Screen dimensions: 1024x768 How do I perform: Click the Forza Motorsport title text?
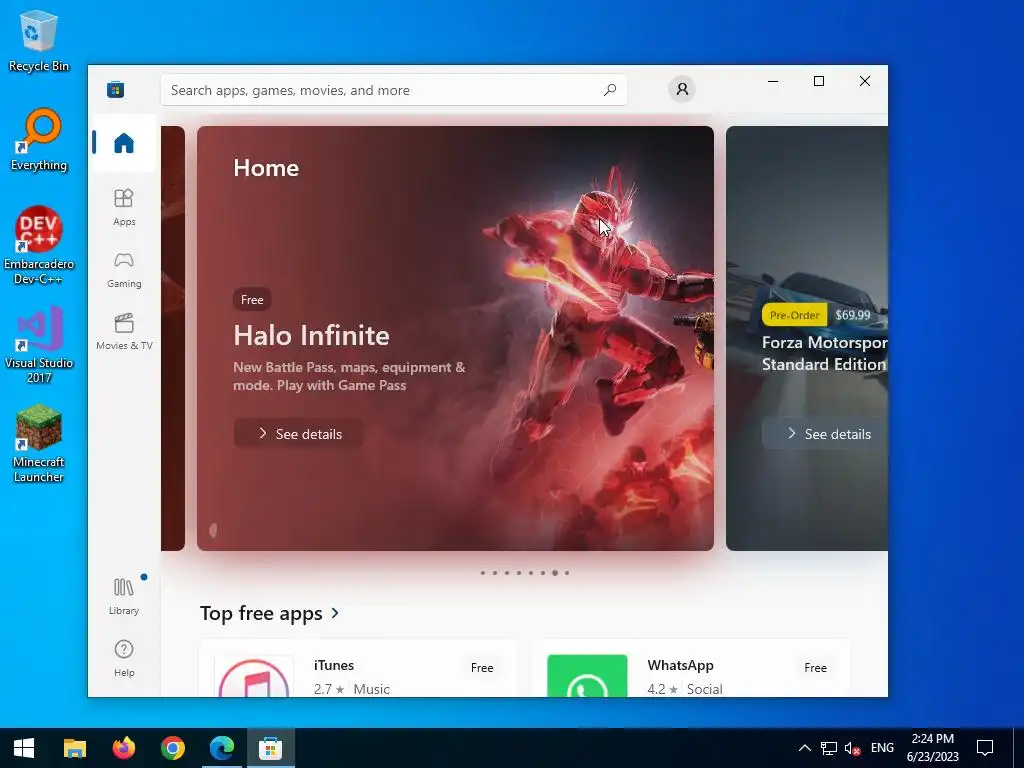tap(825, 353)
